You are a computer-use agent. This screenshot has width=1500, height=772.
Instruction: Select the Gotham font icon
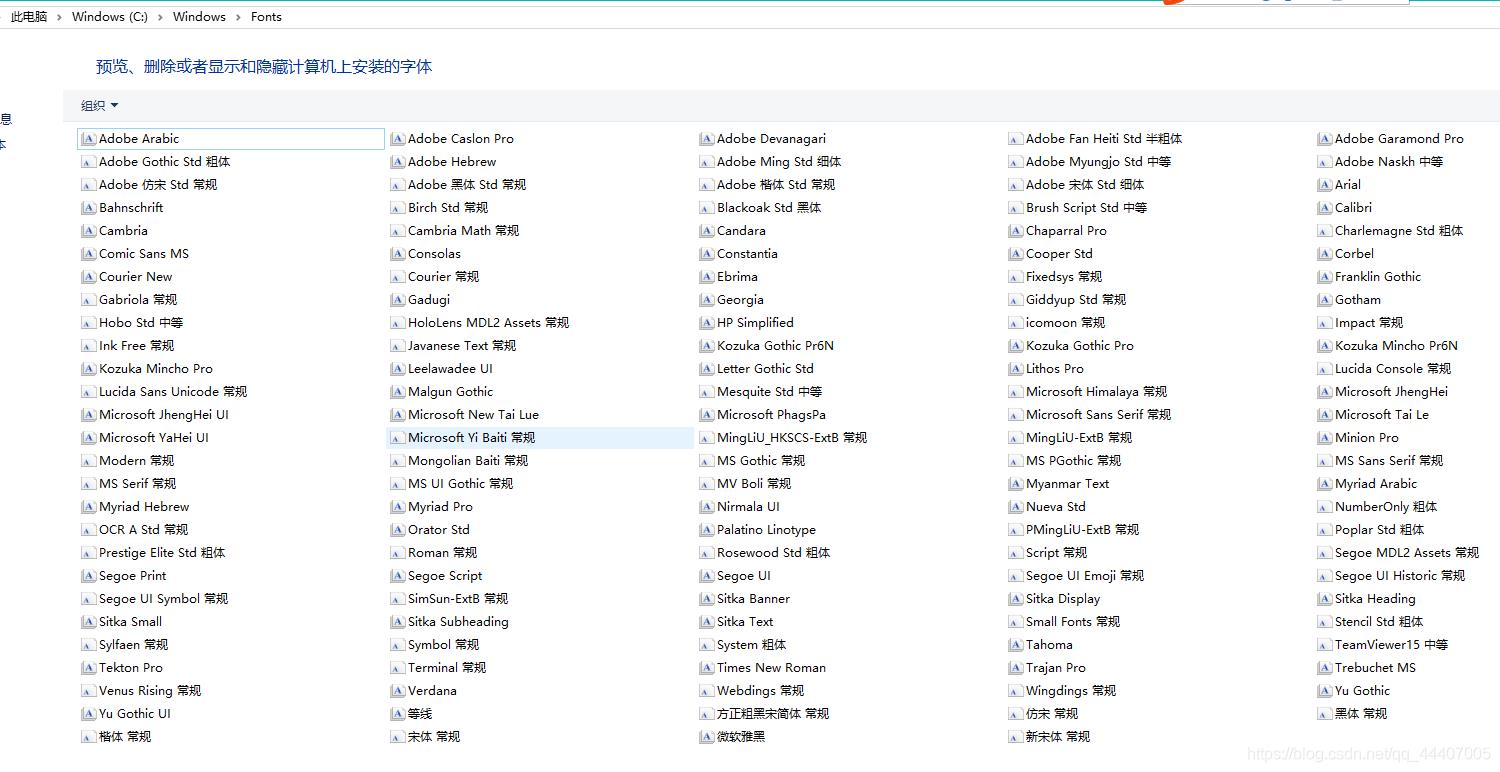point(1324,300)
